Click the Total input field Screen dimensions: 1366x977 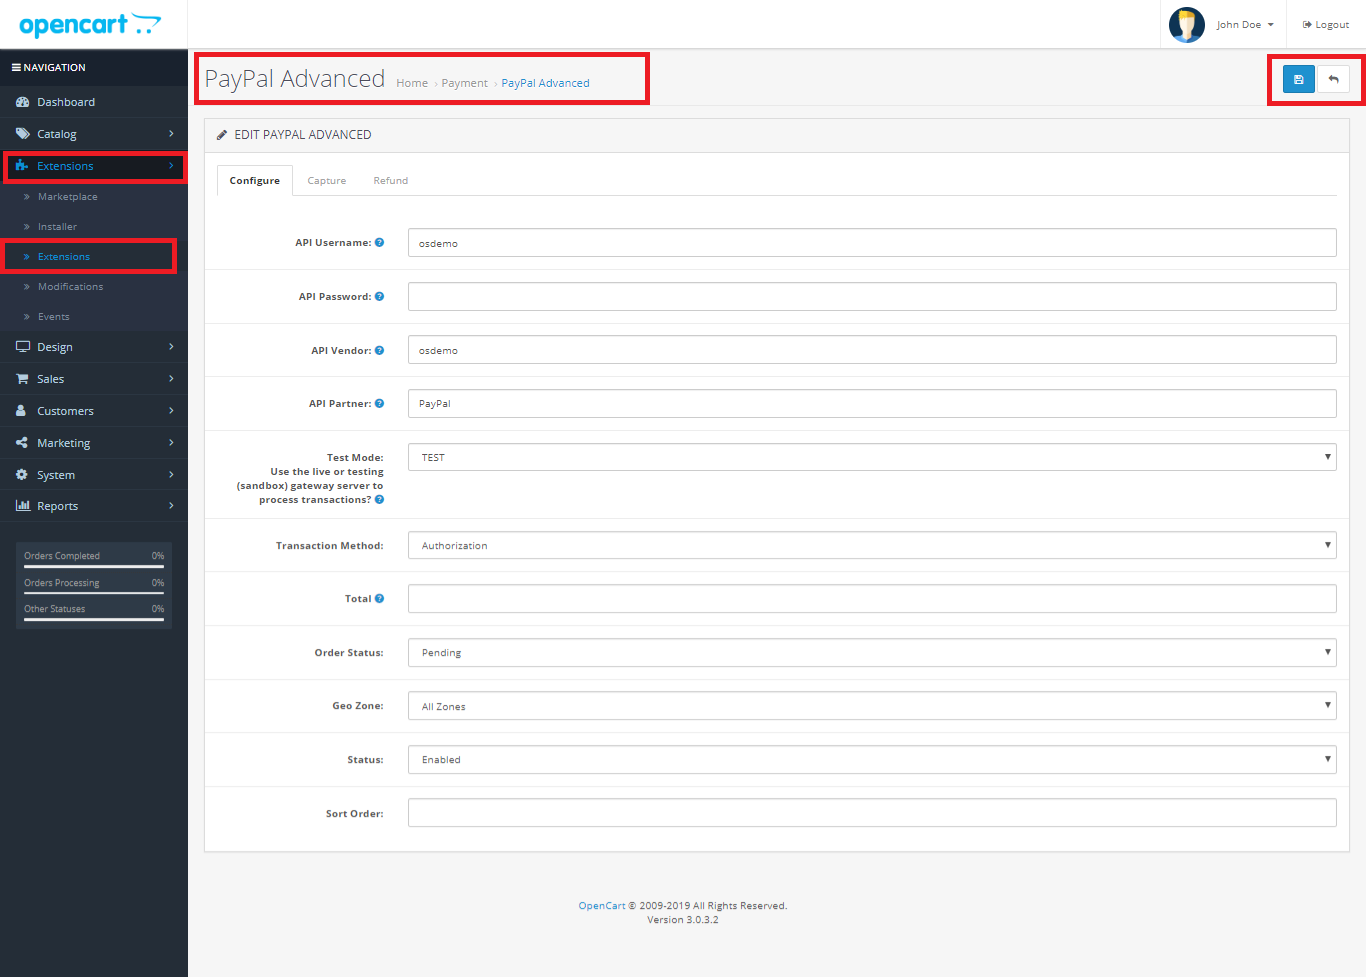pyautogui.click(x=872, y=599)
